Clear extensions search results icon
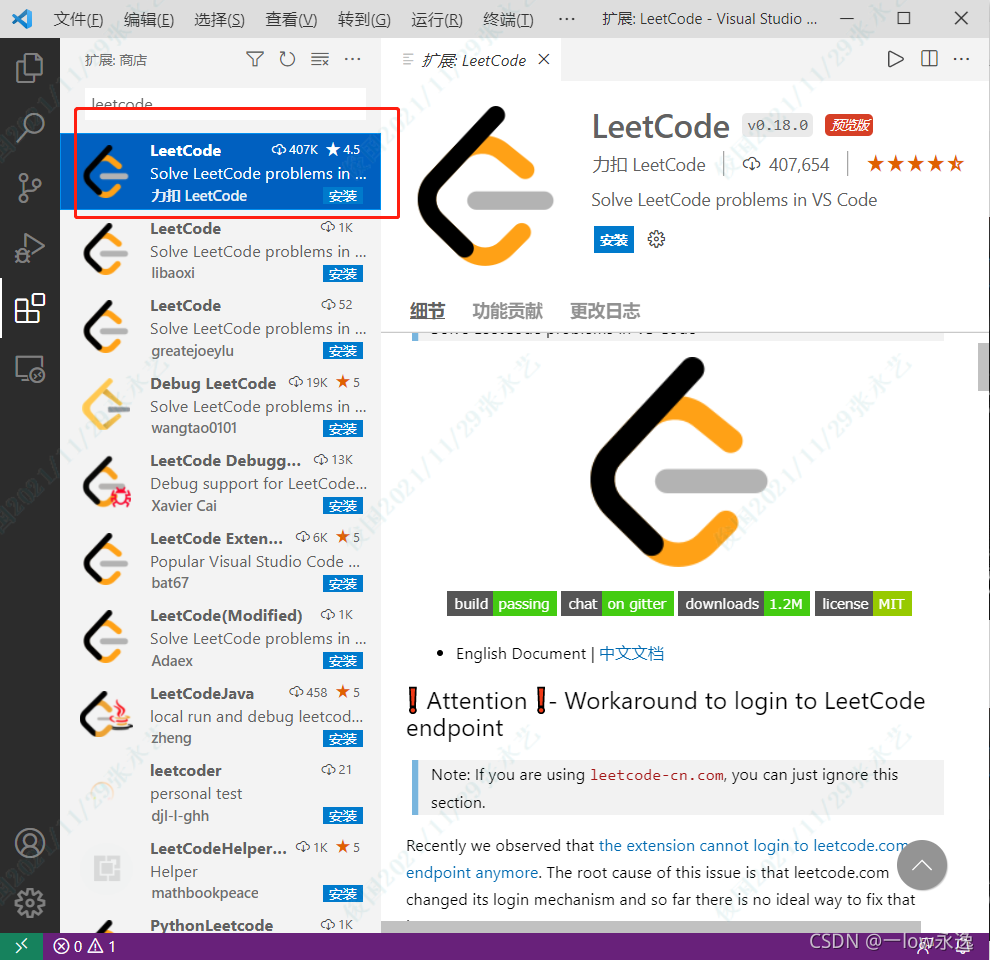 pos(319,59)
